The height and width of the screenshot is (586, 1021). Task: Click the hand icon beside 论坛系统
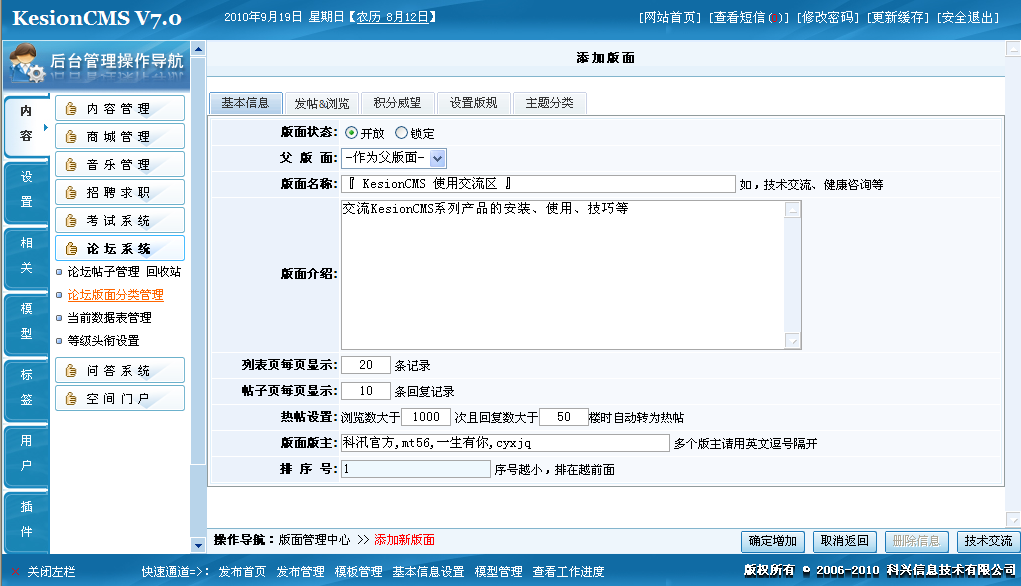pos(72,249)
